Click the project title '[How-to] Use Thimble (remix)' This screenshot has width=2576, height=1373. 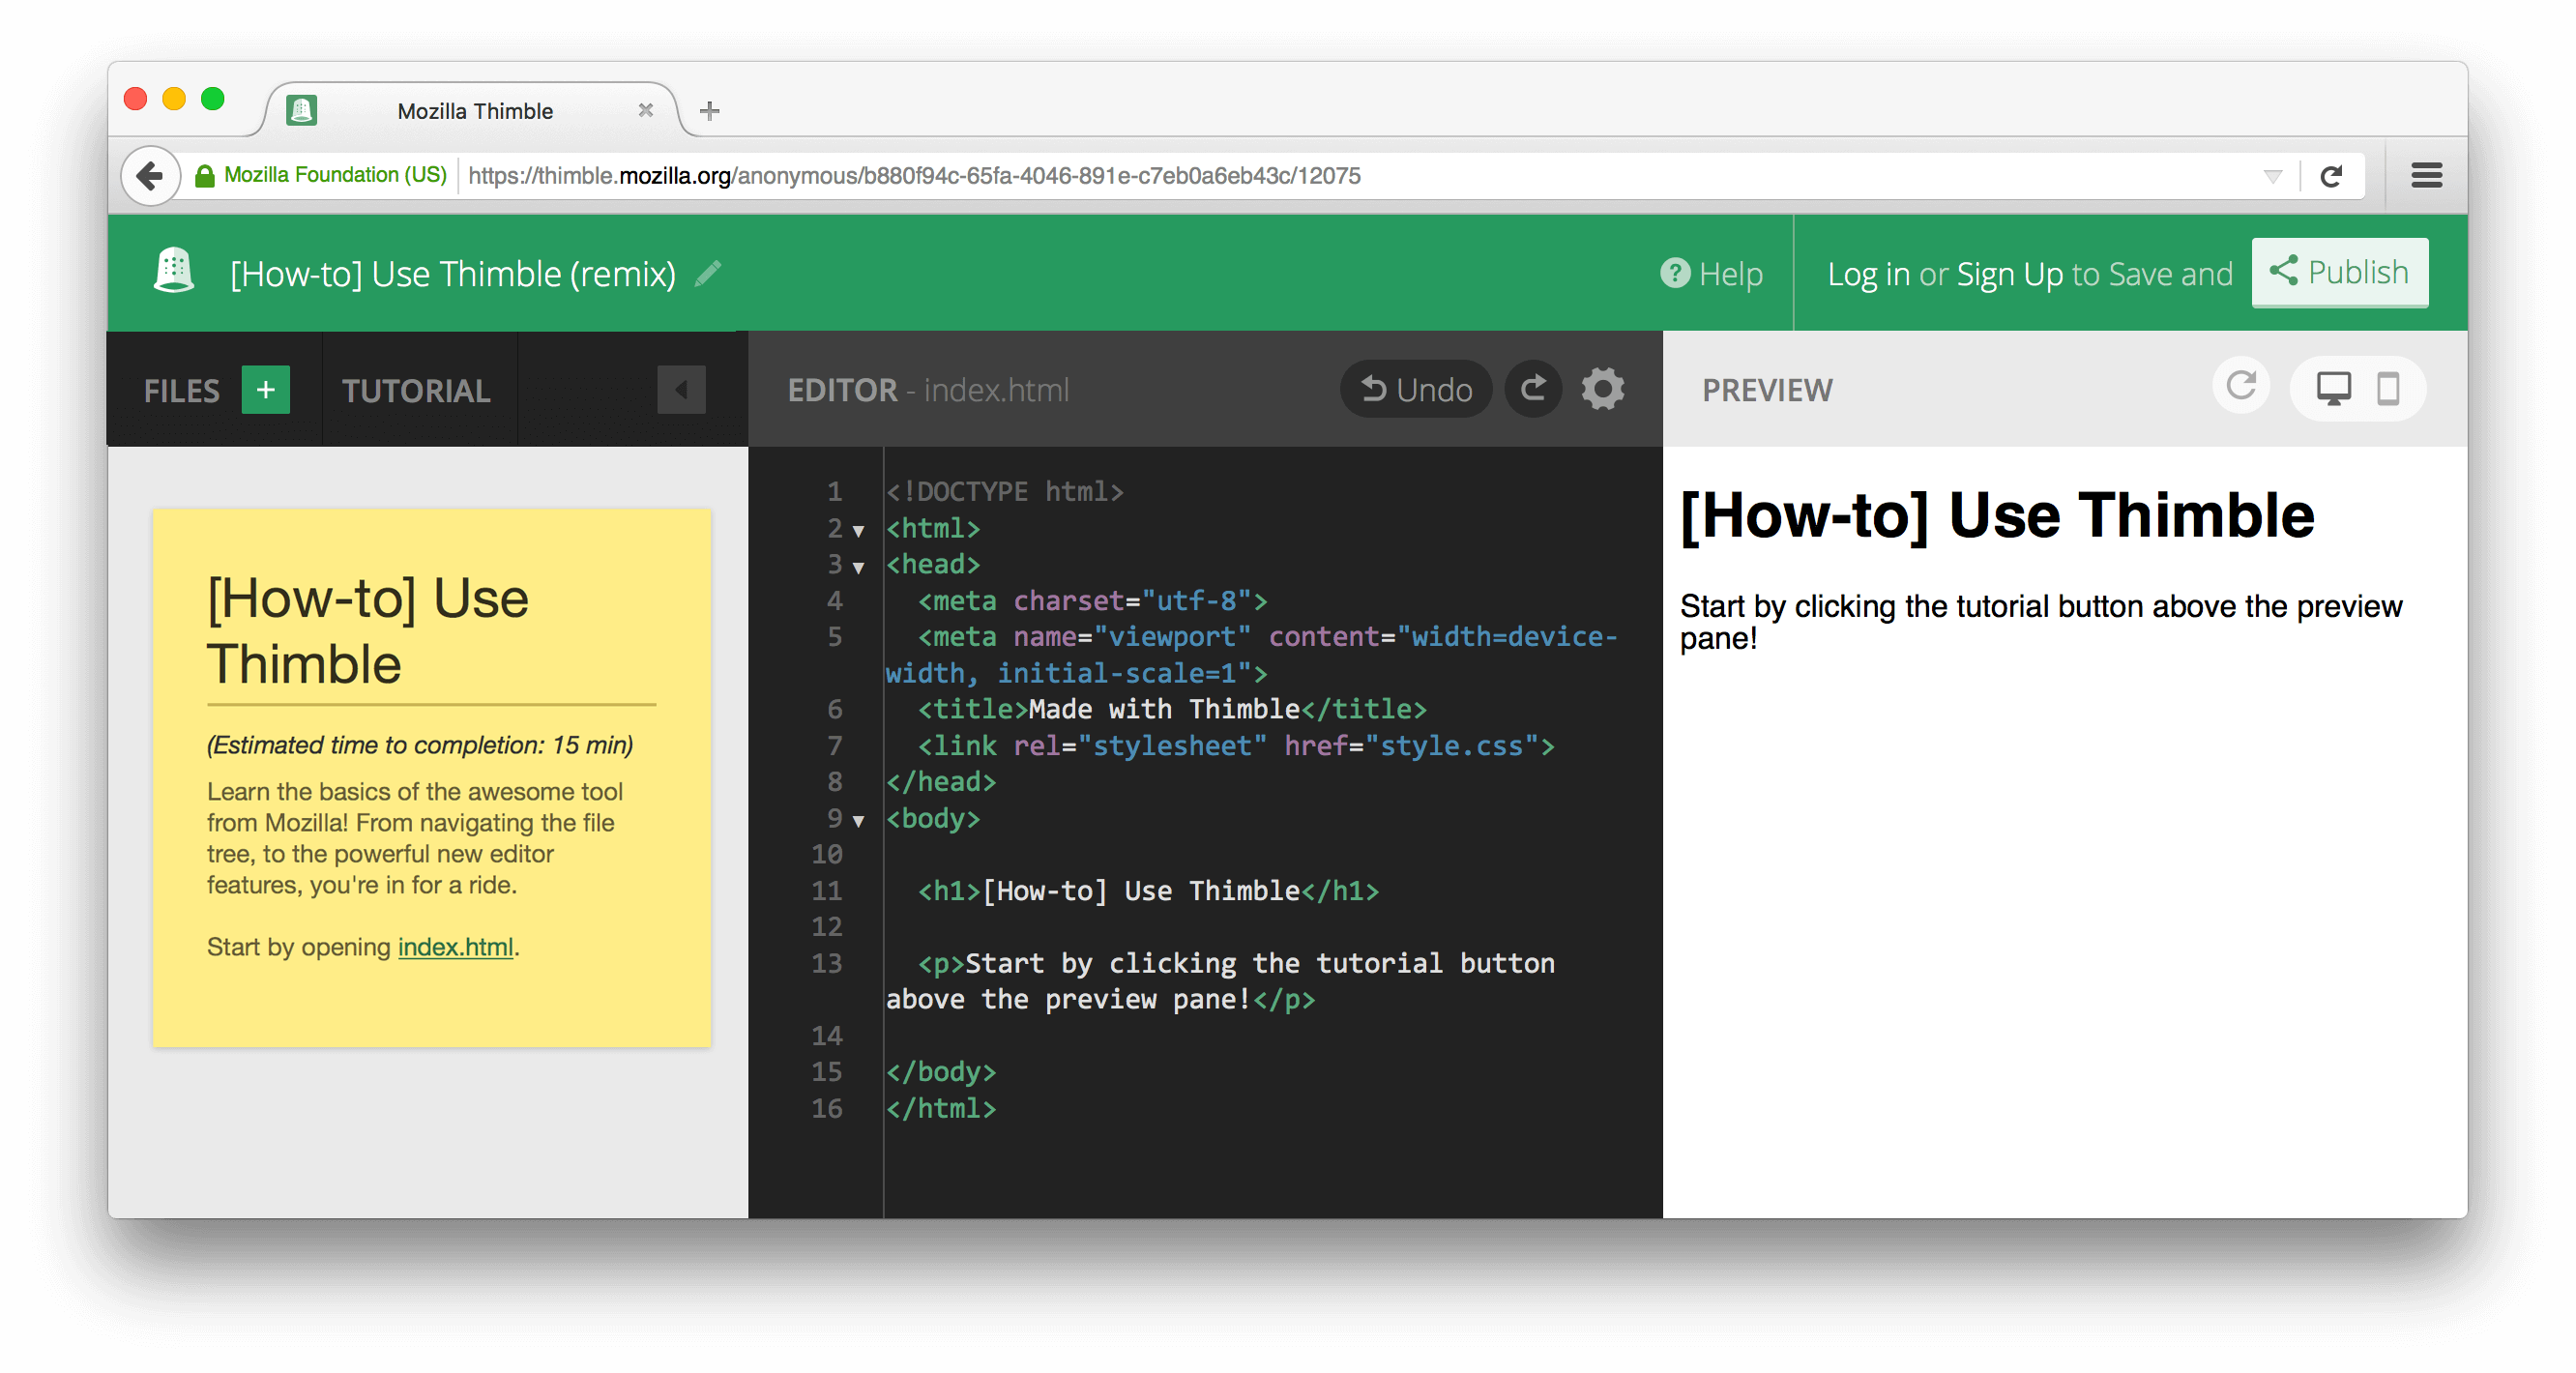click(453, 273)
